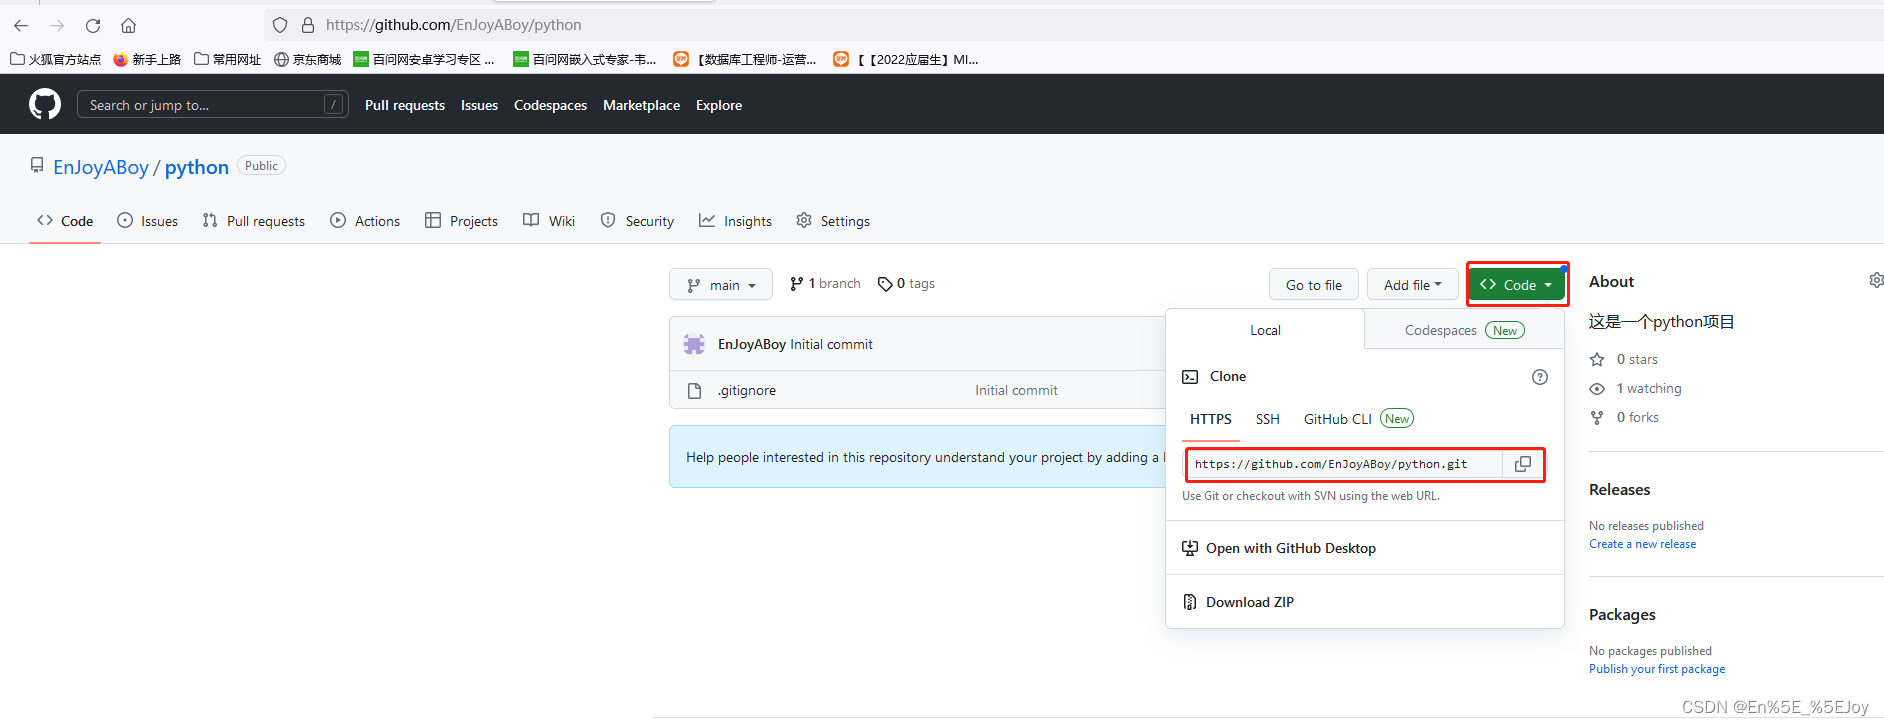The height and width of the screenshot is (726, 1884).
Task: Open the repository Pull requests tab
Action: (254, 221)
